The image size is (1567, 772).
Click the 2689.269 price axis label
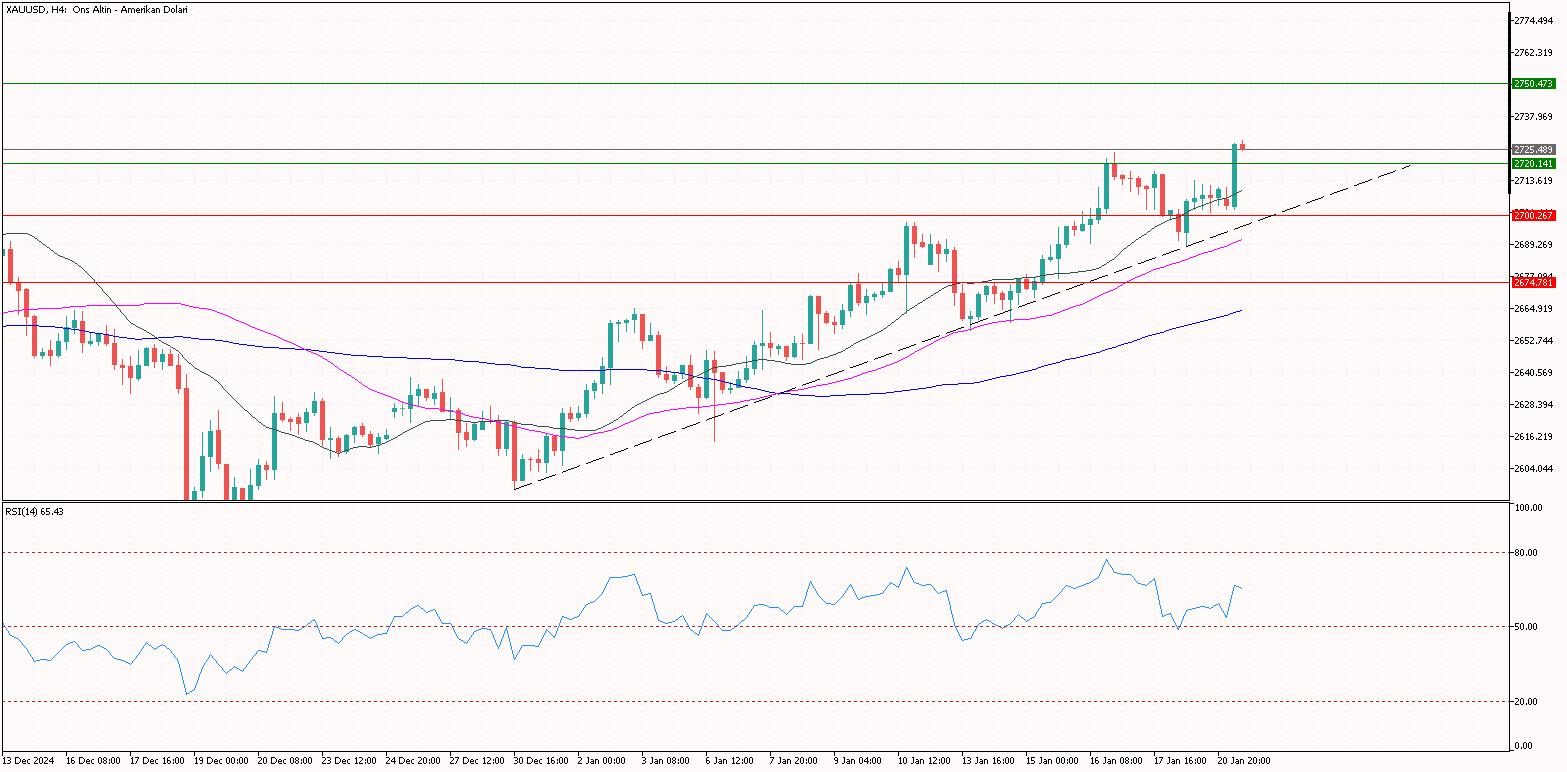pos(1533,244)
